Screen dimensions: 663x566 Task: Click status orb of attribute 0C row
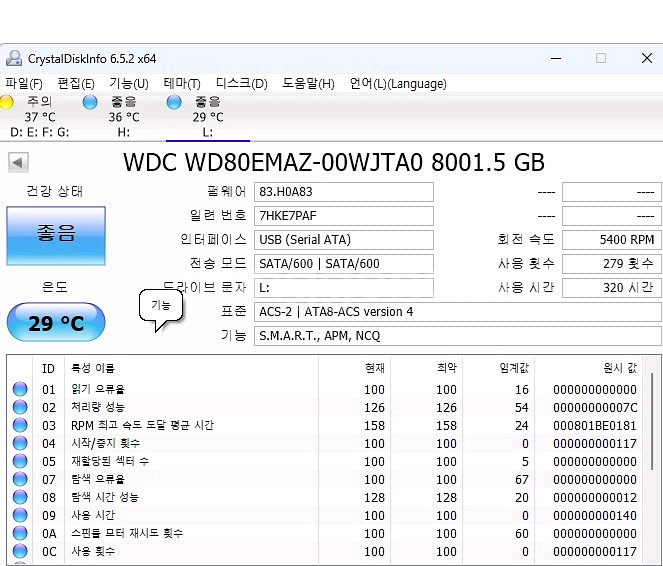[x=20, y=551]
